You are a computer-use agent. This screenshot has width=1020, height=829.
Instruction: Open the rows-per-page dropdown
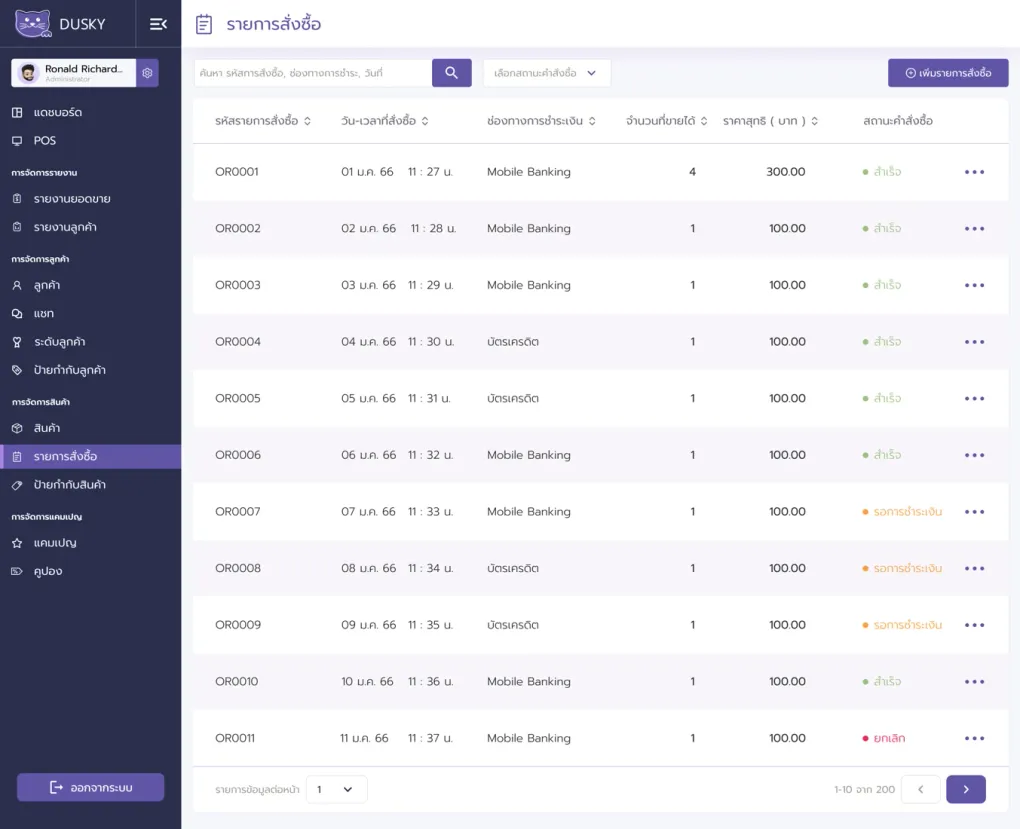[x=336, y=789]
